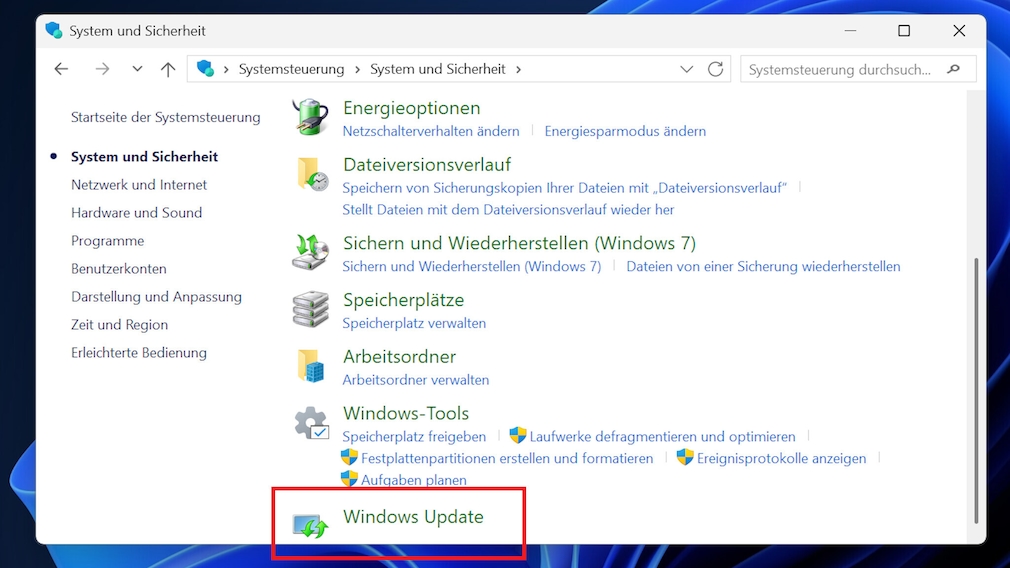Expand chevron after System und Sicherheit breadcrumb

519,69
